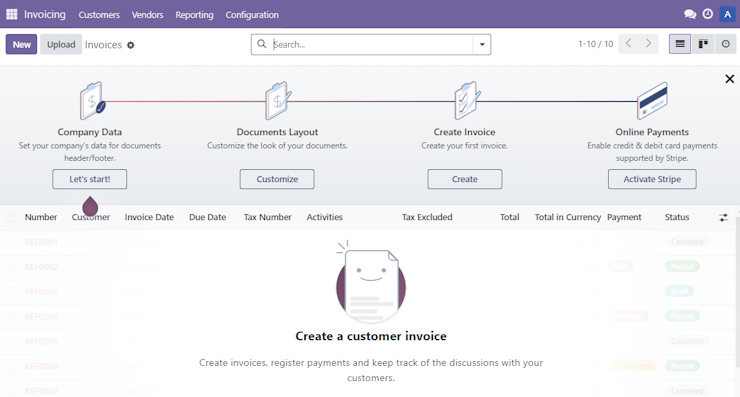Click the search magnifier icon
The image size is (740, 397).
(261, 44)
